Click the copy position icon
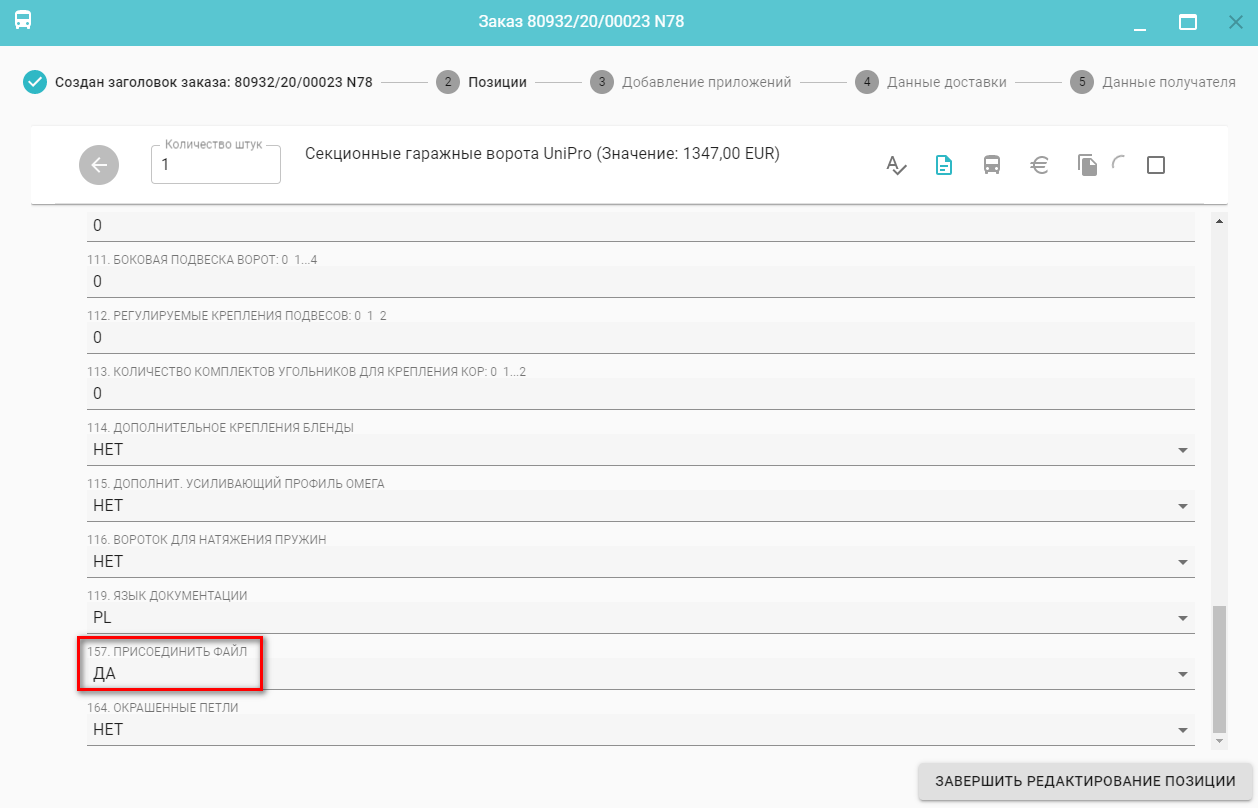The image size is (1258, 808). click(1087, 165)
